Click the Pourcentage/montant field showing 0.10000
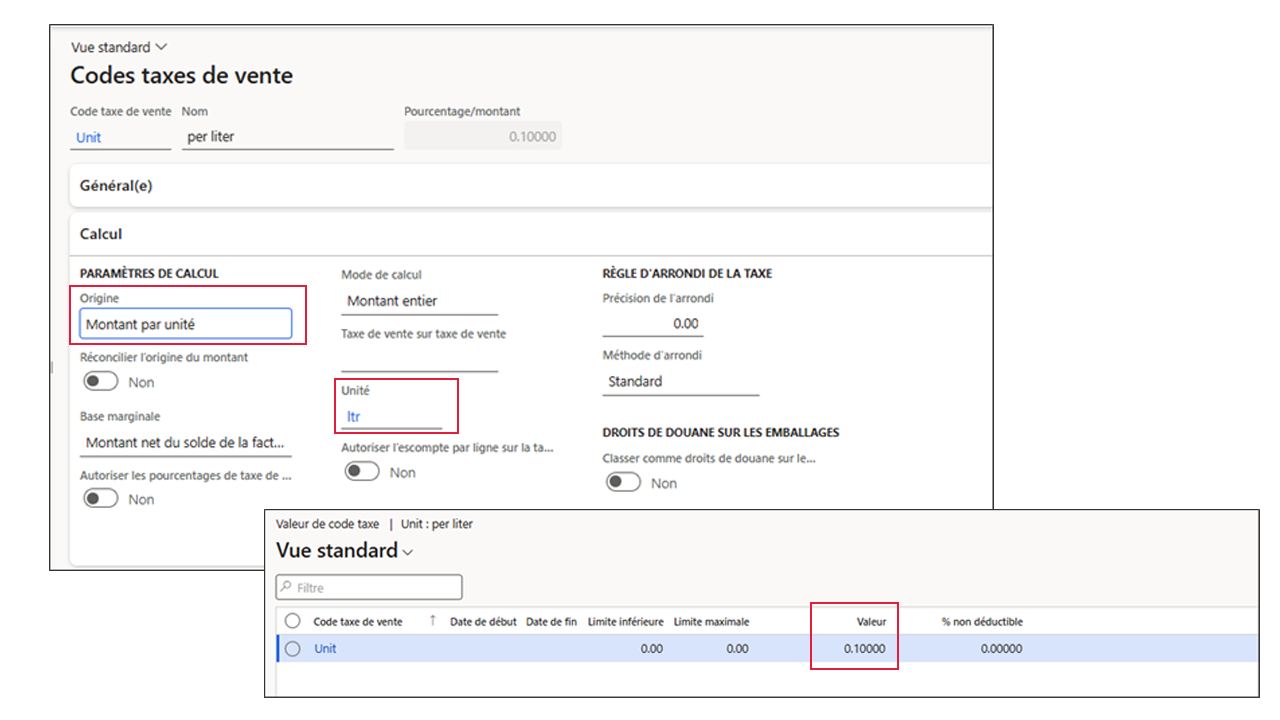The height and width of the screenshot is (720, 1280). point(483,137)
